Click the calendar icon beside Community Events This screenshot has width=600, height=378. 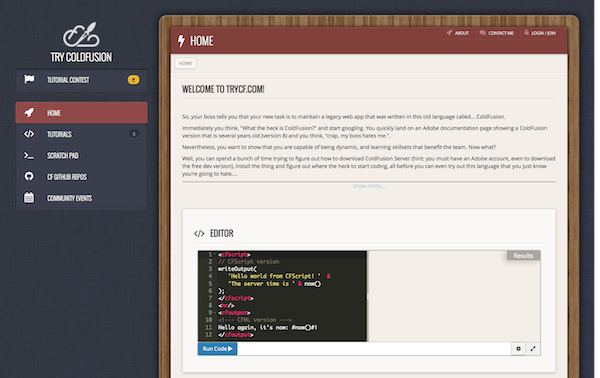(x=29, y=198)
